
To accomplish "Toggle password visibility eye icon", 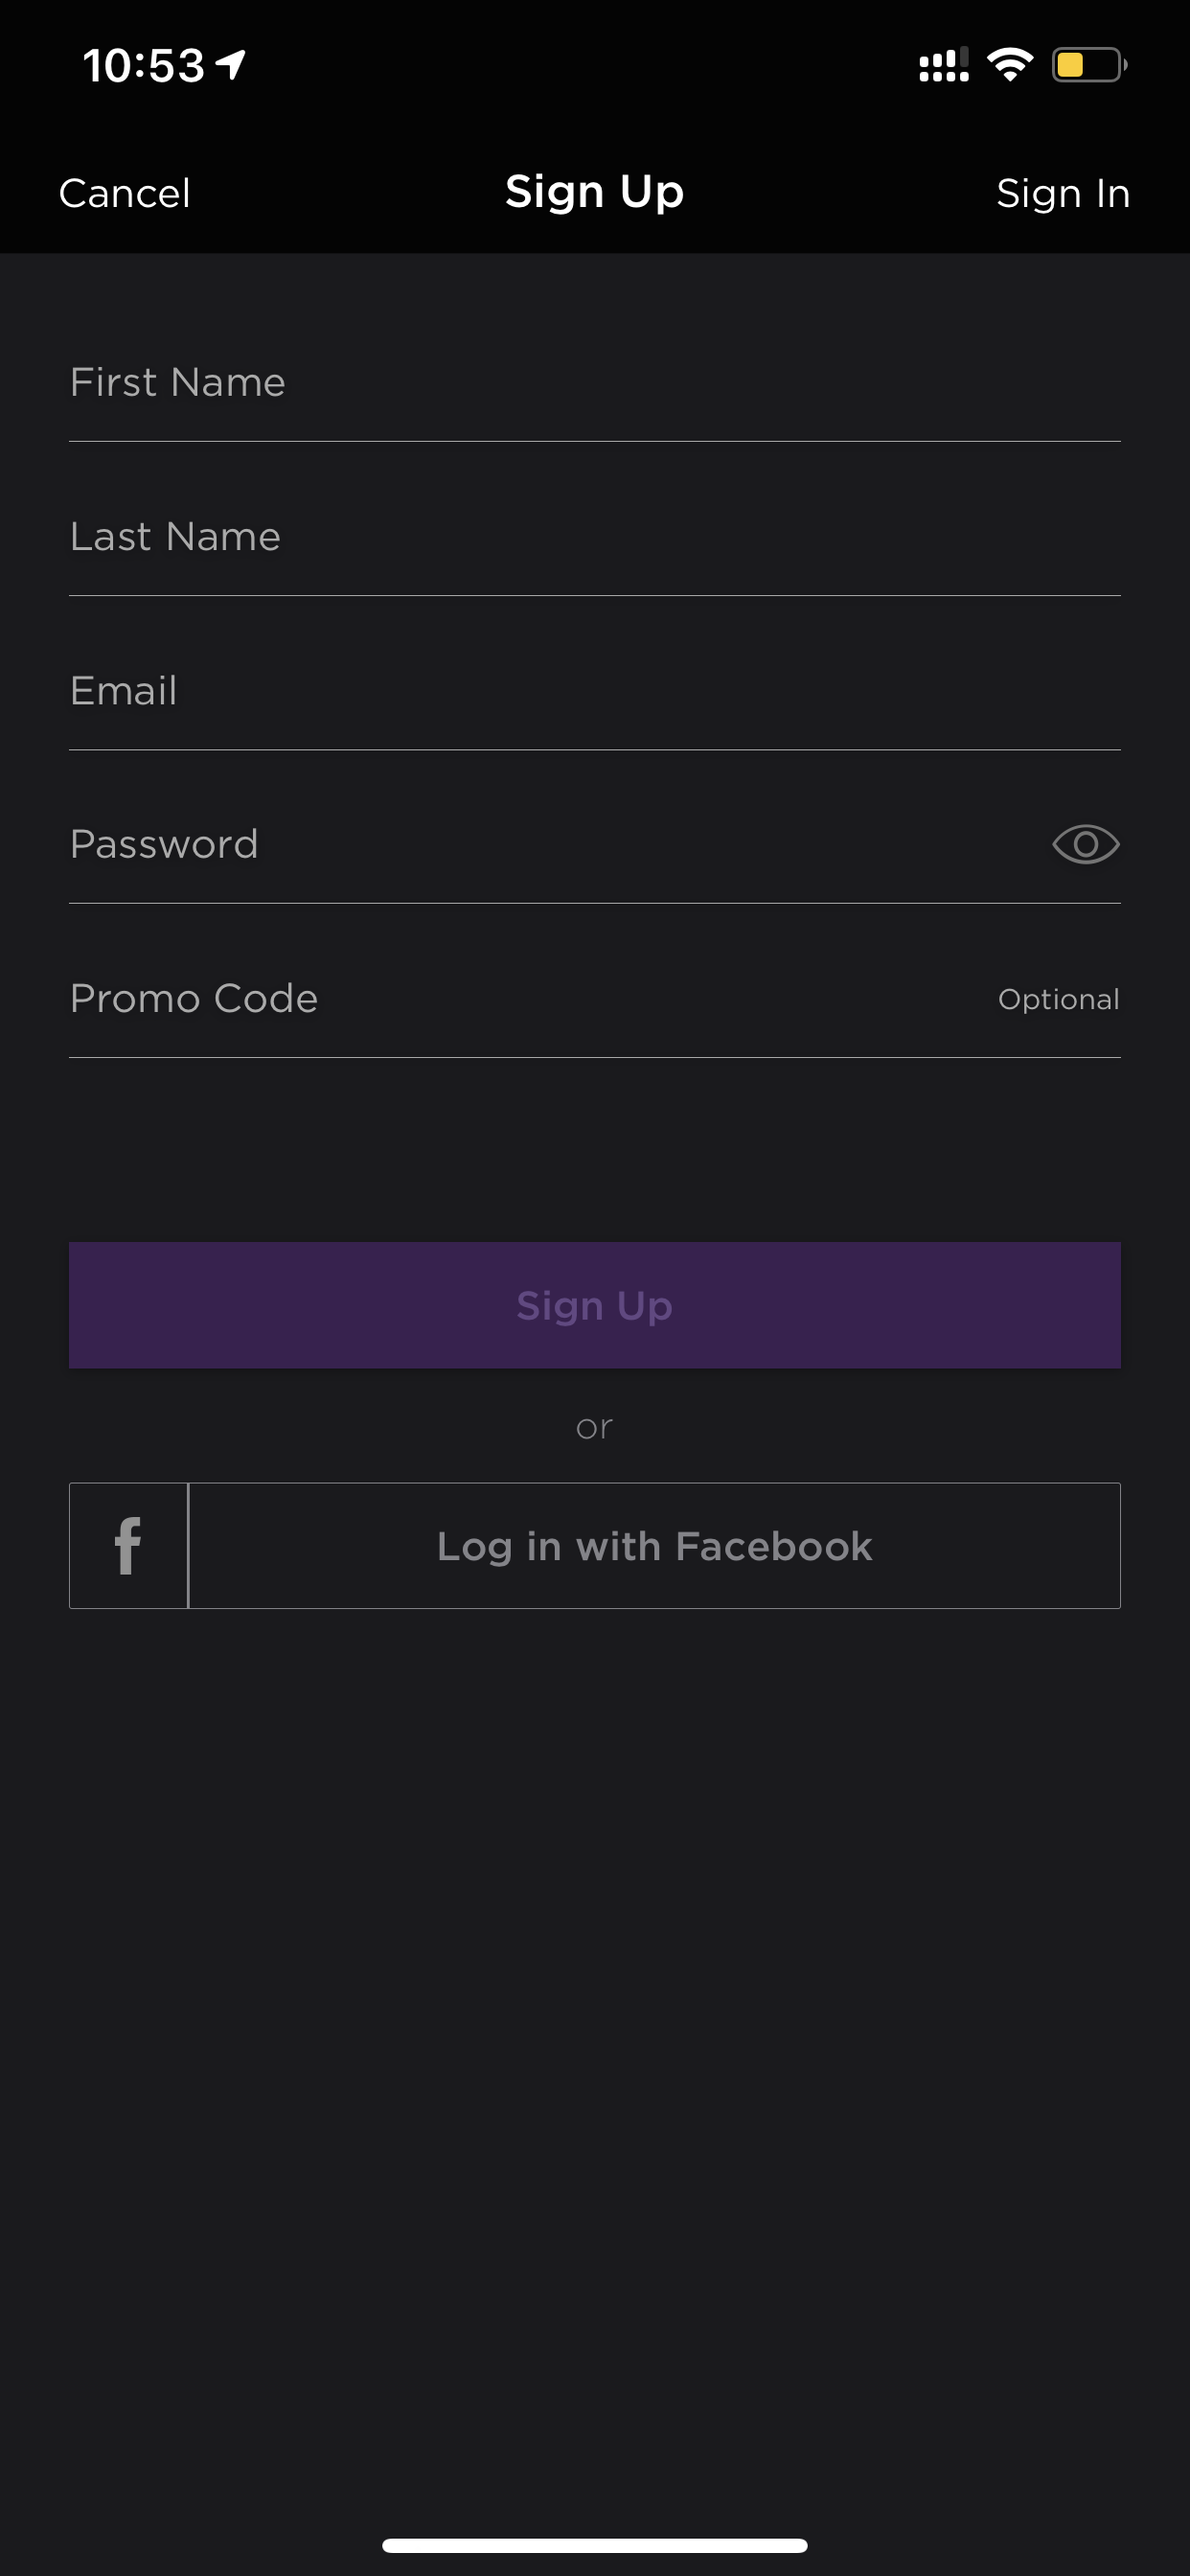I will point(1085,845).
